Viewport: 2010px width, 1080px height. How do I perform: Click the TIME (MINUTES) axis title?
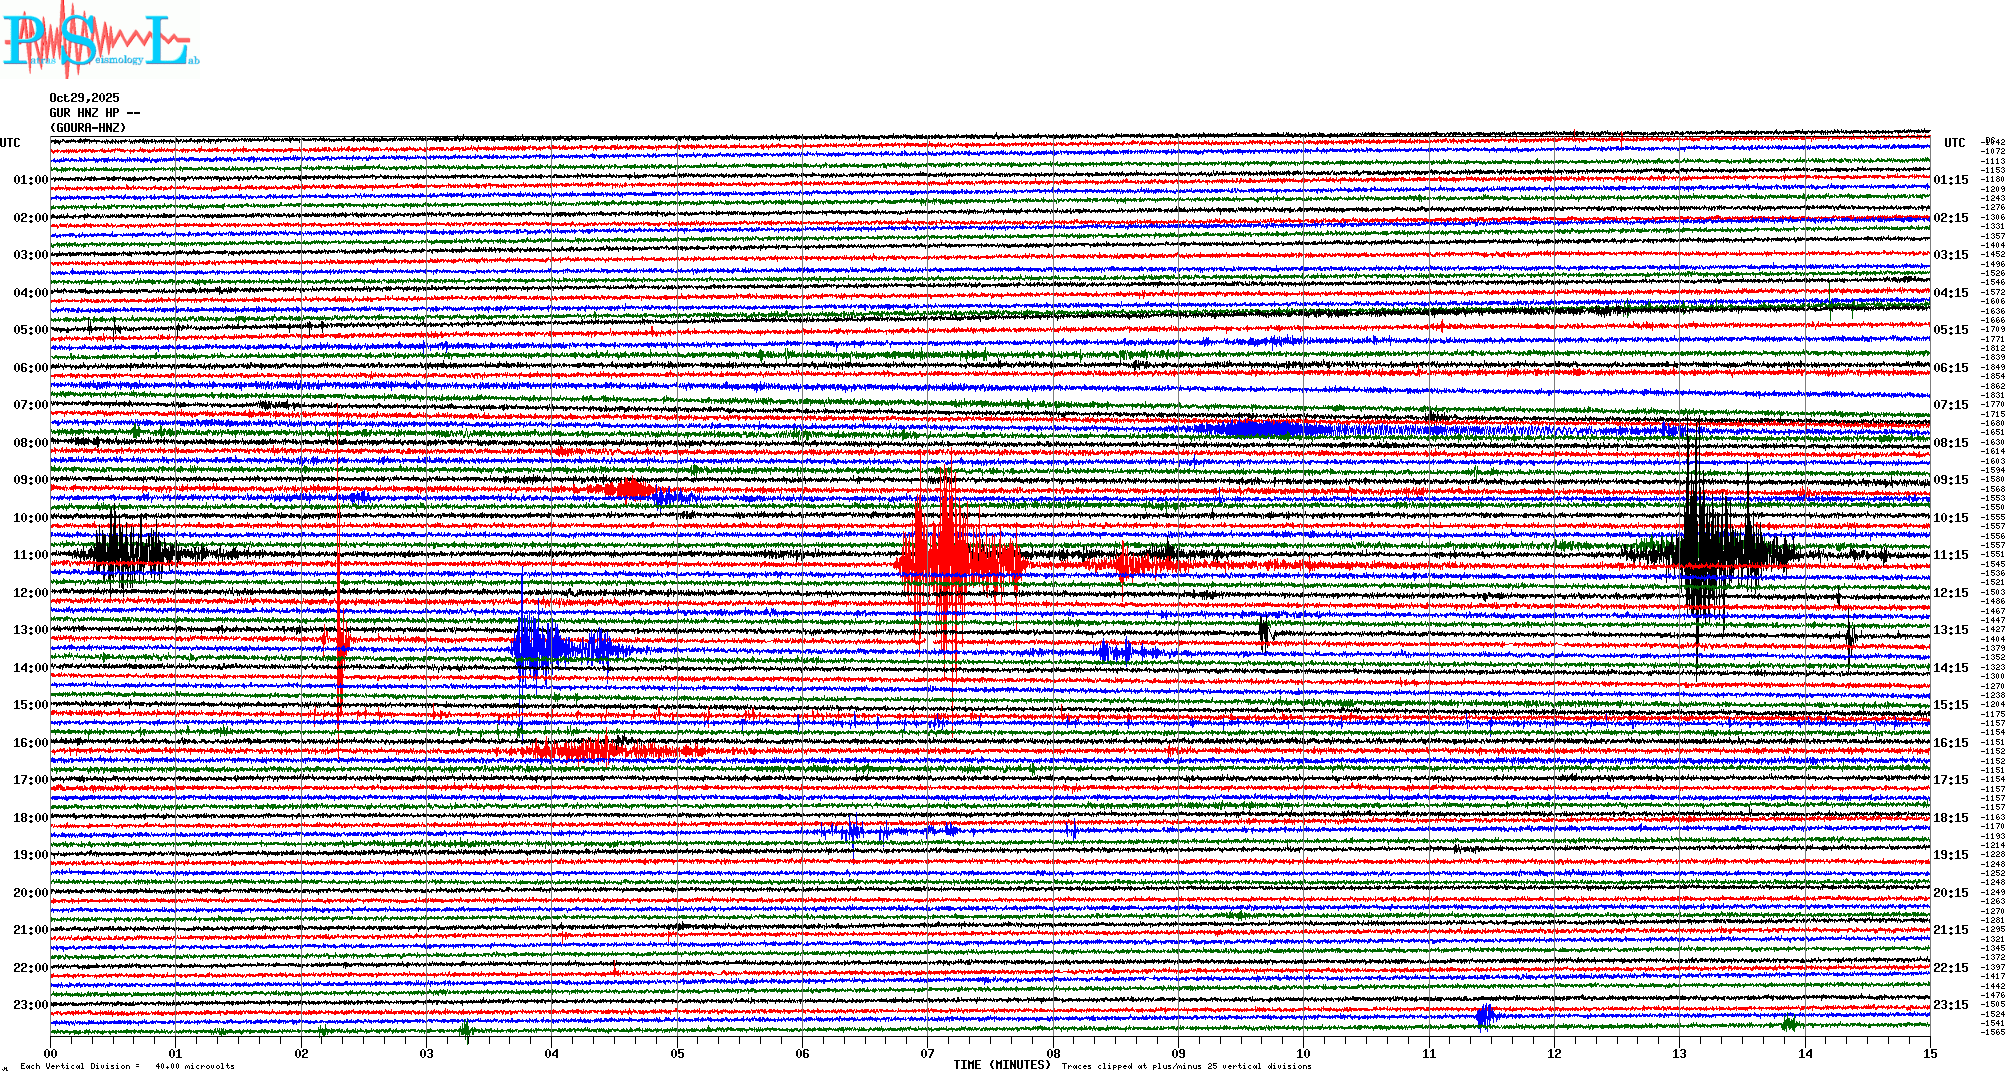click(x=1002, y=1065)
